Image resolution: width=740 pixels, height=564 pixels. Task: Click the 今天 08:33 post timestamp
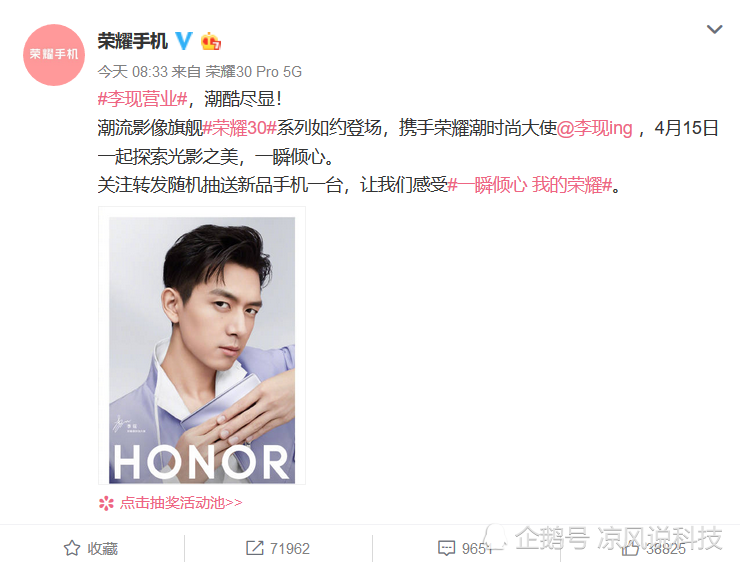(133, 72)
